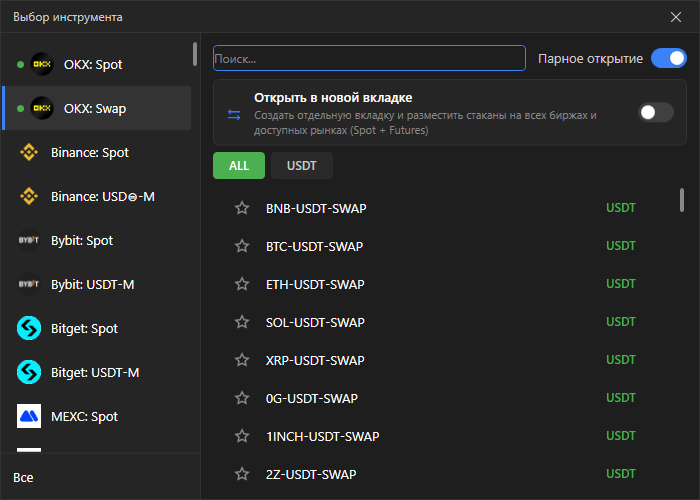Click the USDT label on the SOL-USDT-SWAP row
Screen dimensions: 700x500
pos(621,321)
